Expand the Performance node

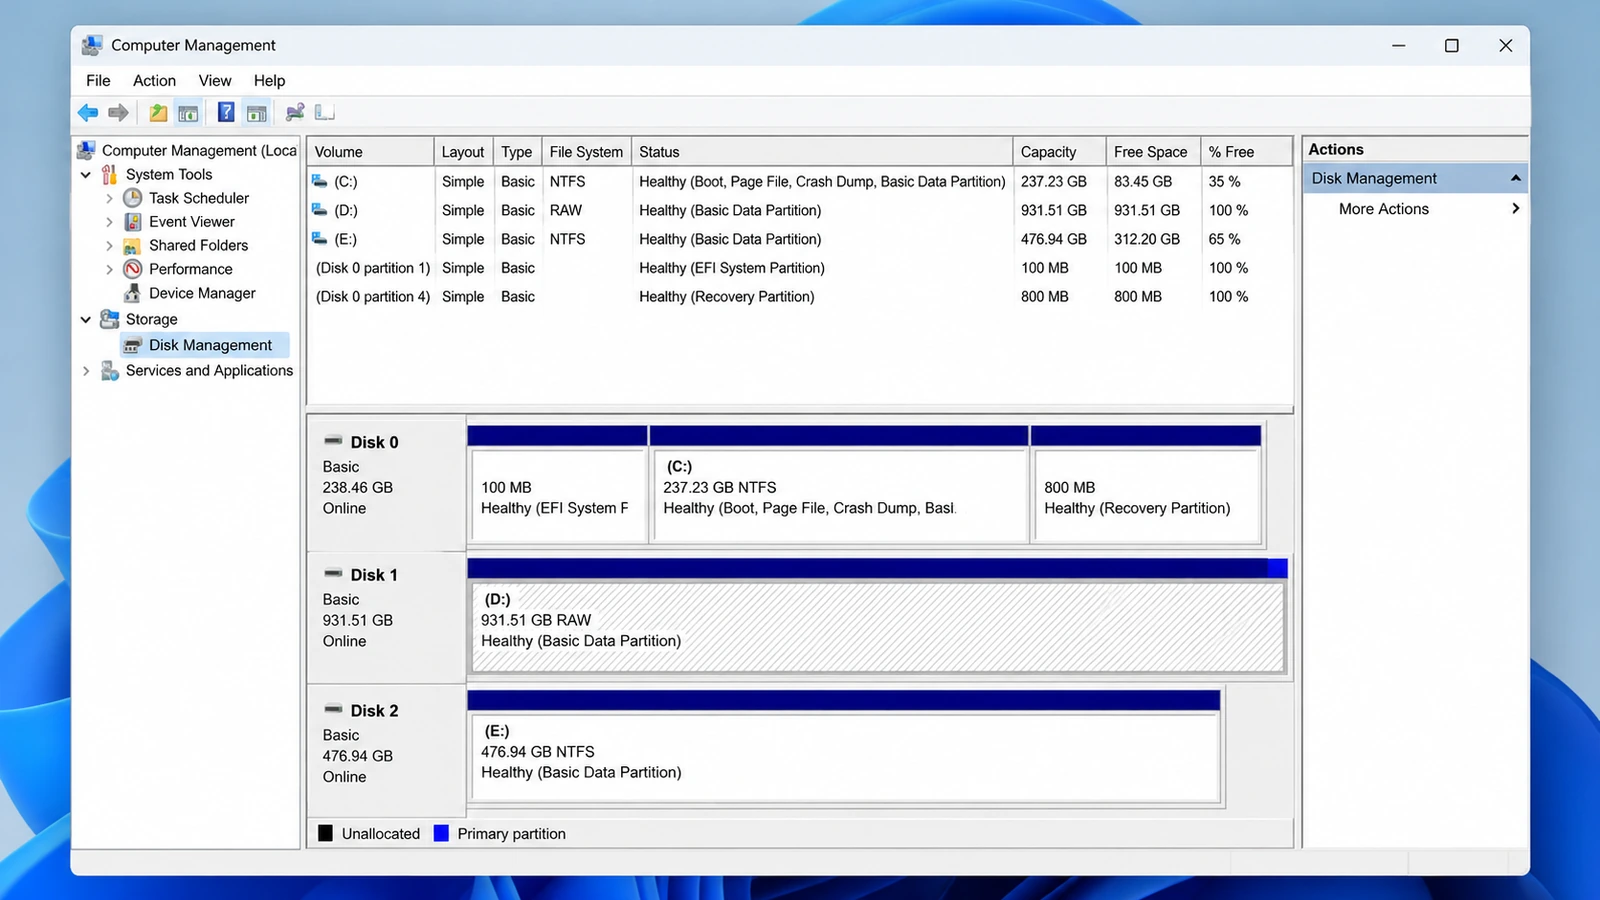point(109,269)
